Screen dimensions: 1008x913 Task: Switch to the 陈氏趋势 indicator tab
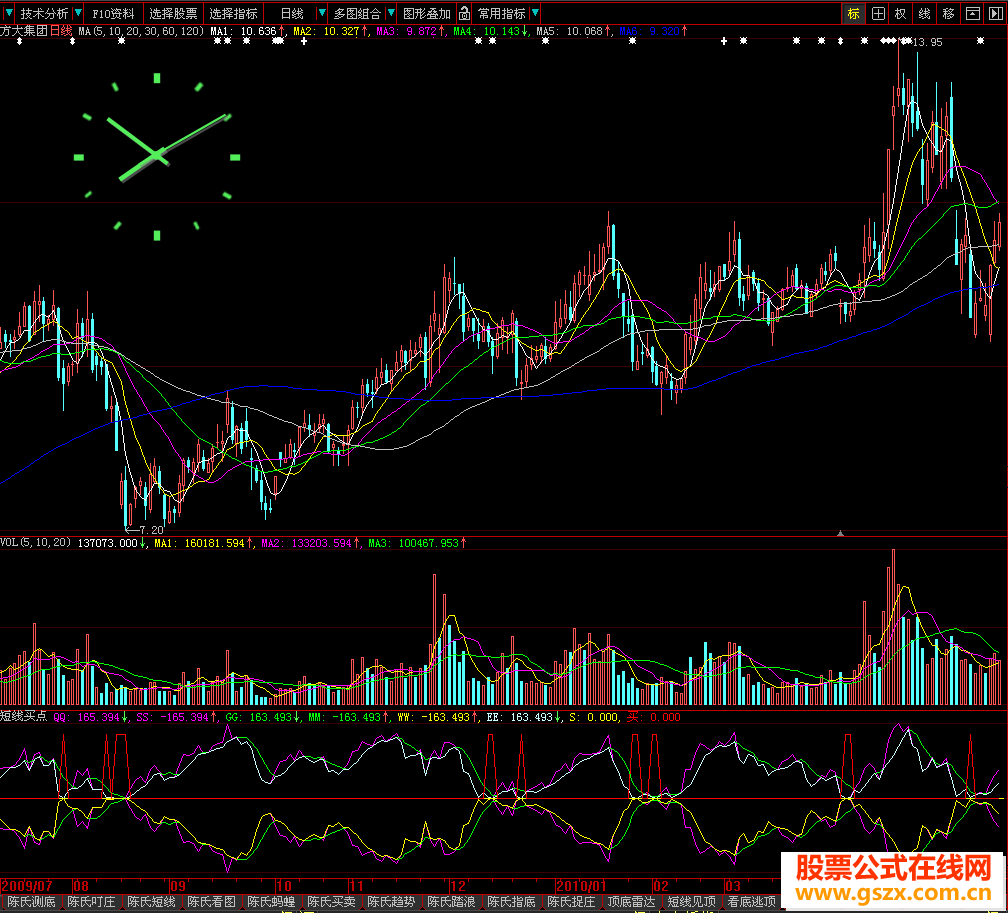pos(391,902)
